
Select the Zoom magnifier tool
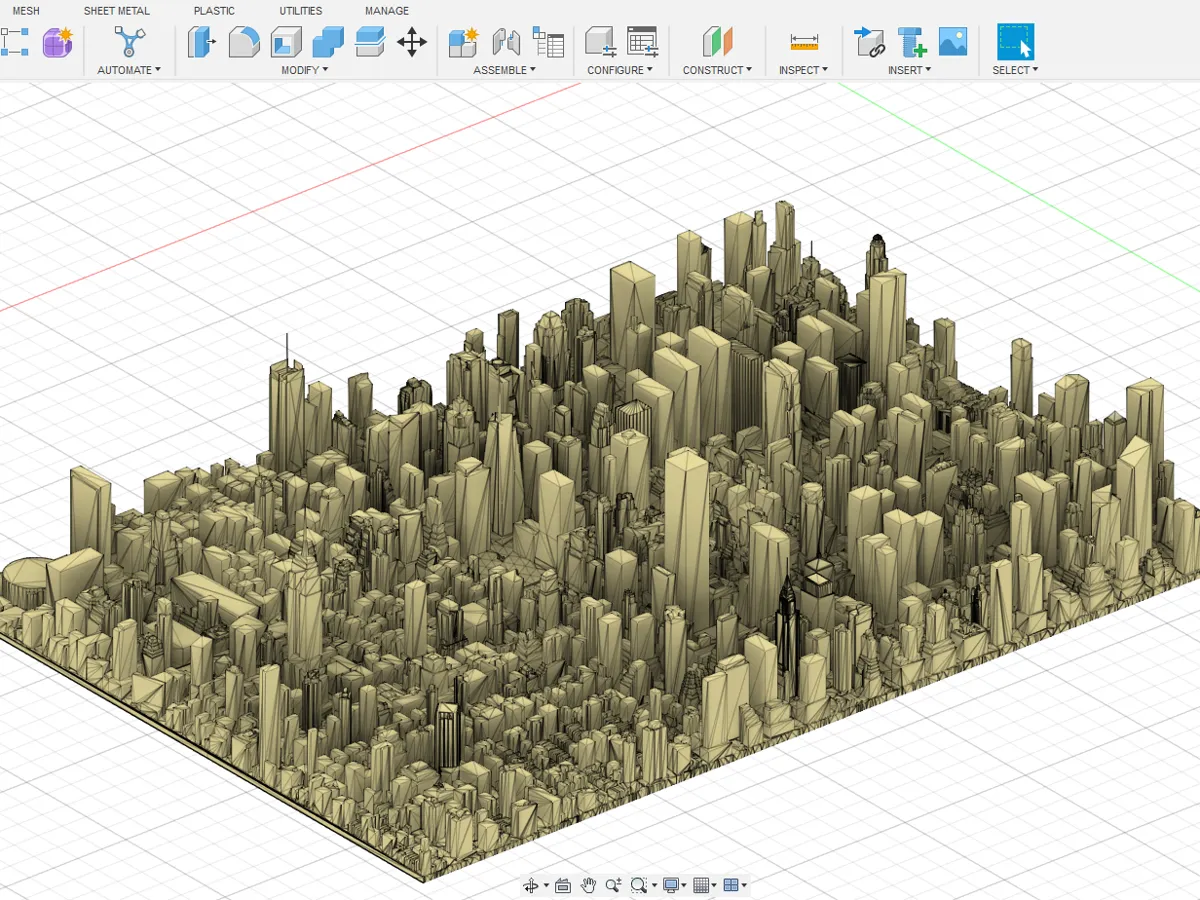click(613, 885)
